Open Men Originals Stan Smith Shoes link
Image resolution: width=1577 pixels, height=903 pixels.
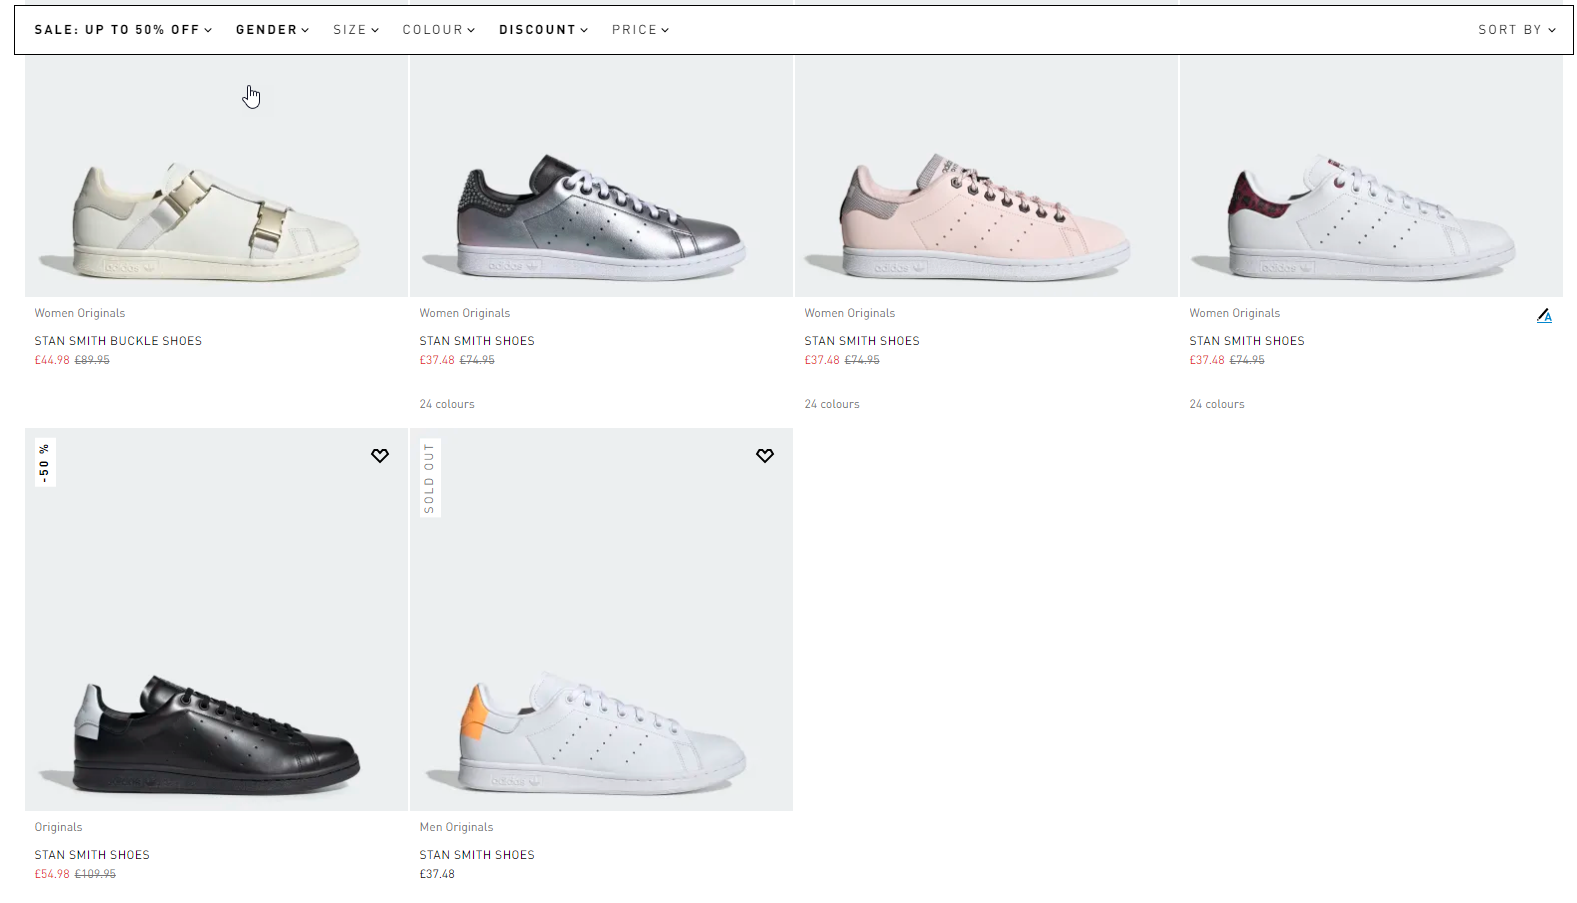[x=477, y=855]
